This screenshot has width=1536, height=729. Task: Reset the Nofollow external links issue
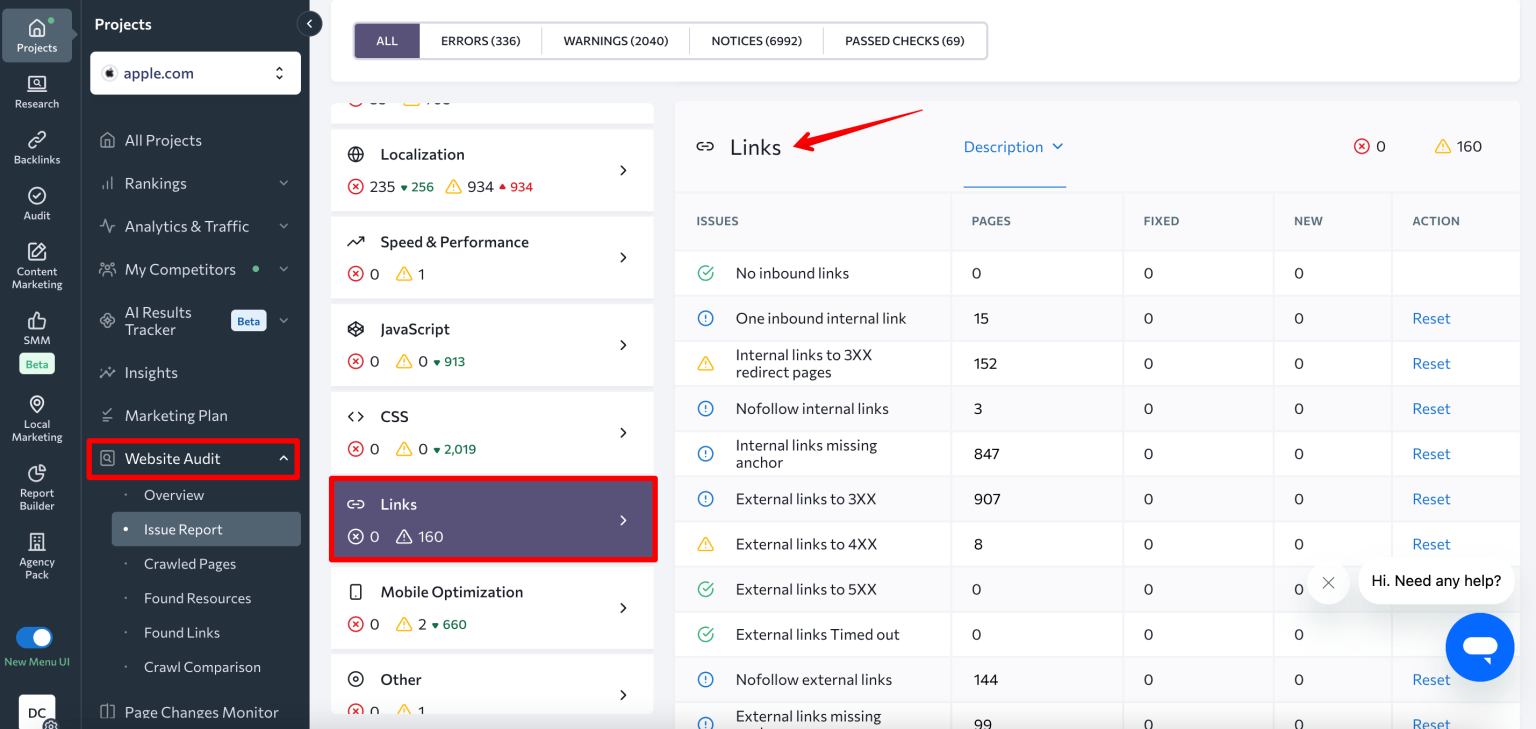coord(1431,679)
